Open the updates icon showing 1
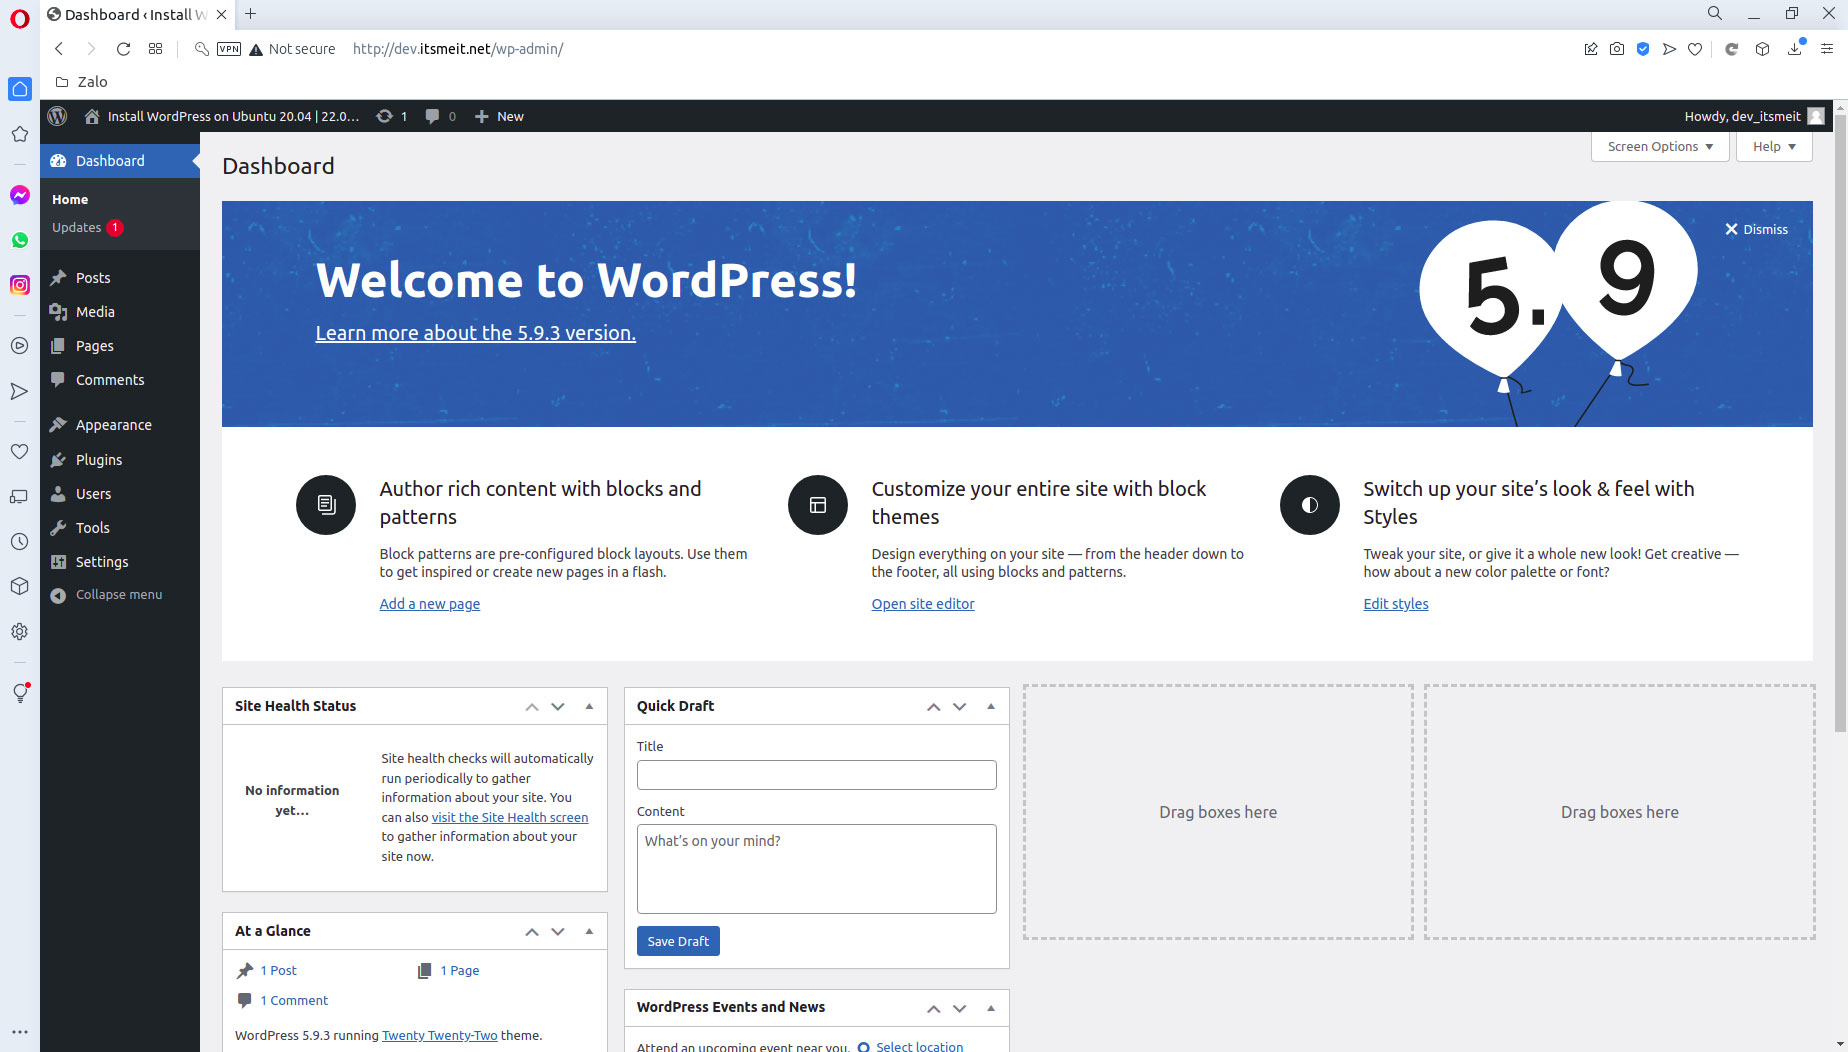Viewport: 1848px width, 1052px height. click(392, 116)
